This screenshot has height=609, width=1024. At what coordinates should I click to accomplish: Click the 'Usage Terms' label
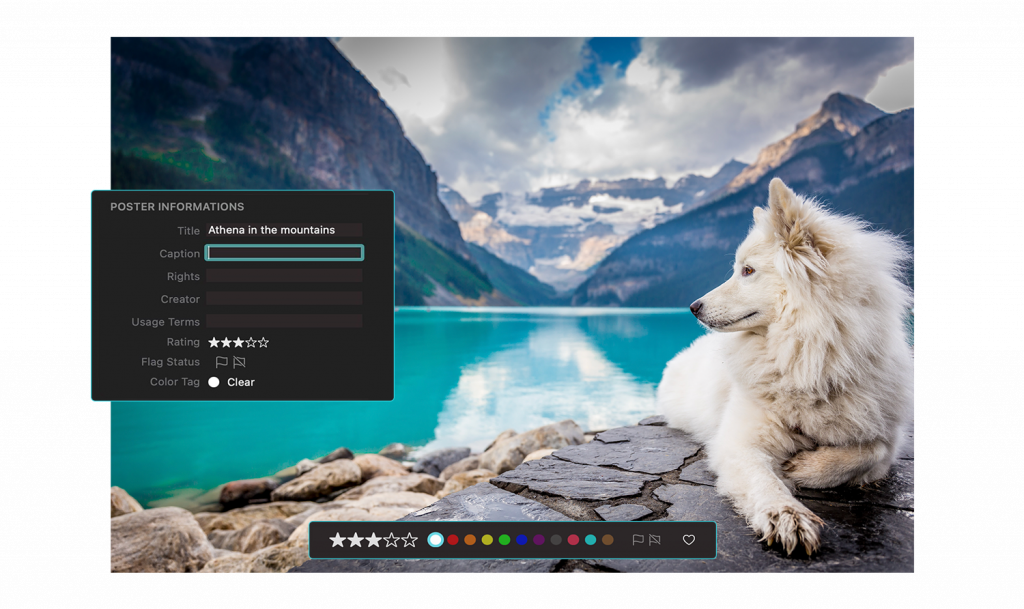coord(165,322)
